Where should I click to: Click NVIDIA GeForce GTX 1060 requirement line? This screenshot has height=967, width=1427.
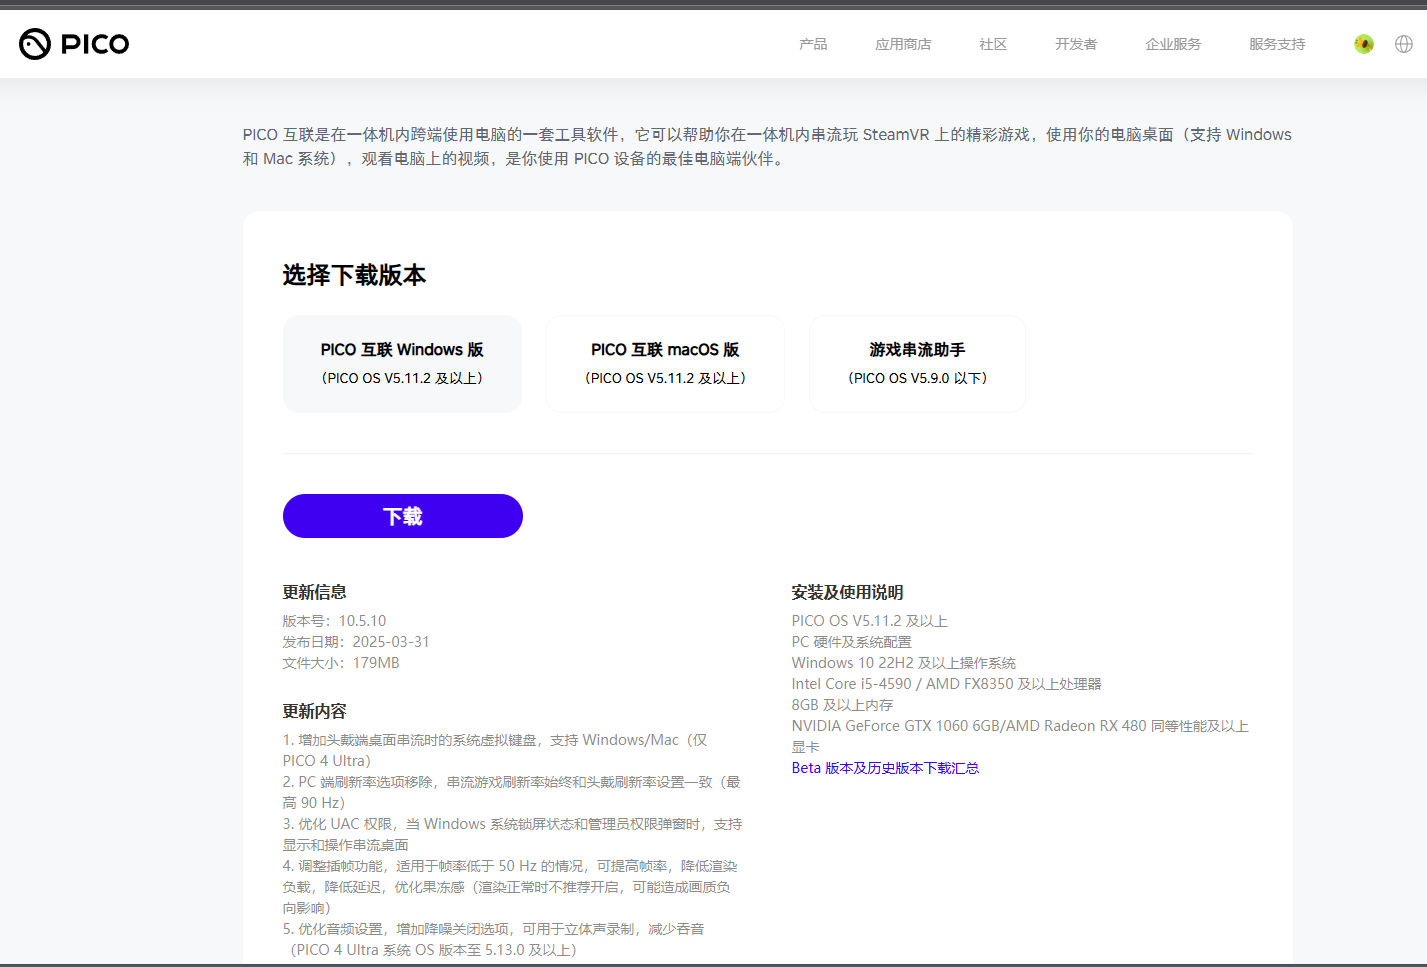pos(1020,737)
